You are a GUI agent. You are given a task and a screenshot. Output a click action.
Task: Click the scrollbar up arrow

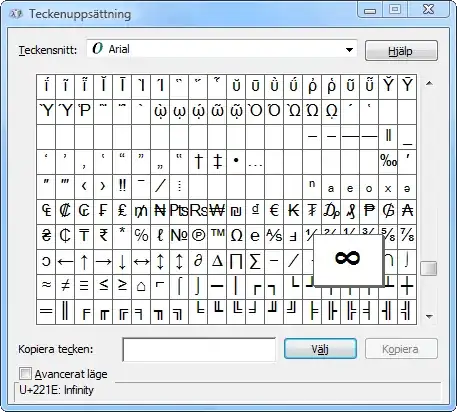pyautogui.click(x=429, y=83)
